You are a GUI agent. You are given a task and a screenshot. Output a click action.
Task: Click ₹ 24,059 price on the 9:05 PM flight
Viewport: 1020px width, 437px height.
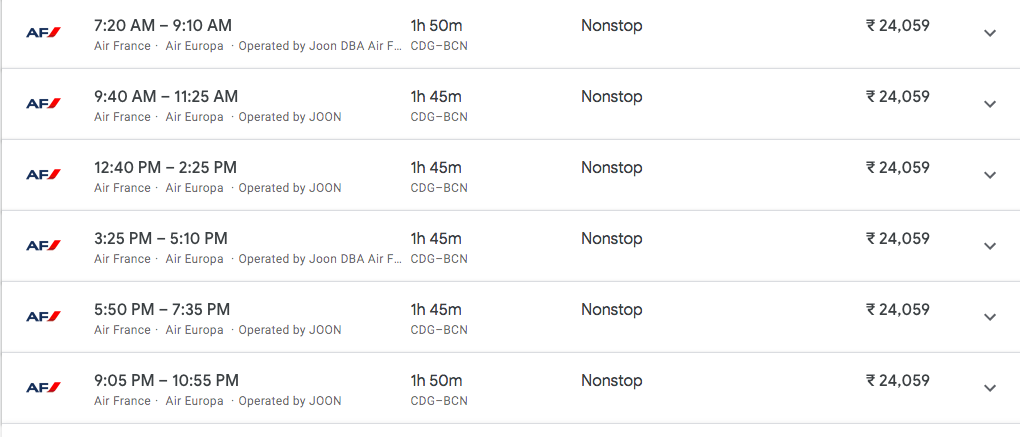897,380
